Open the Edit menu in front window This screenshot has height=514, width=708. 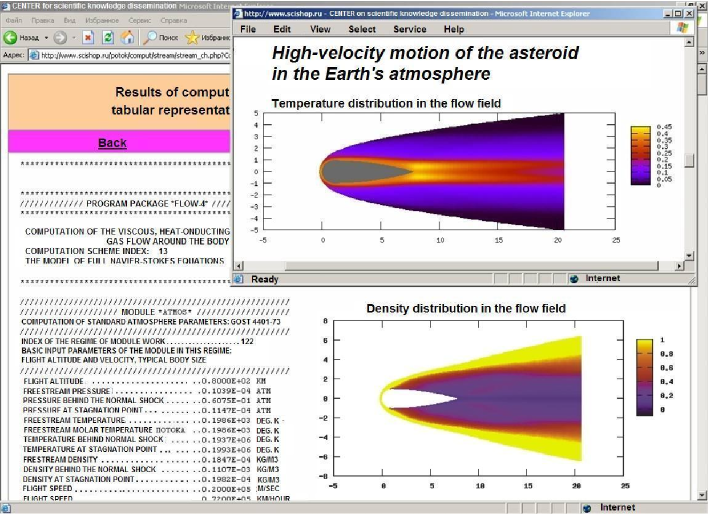[x=282, y=29]
